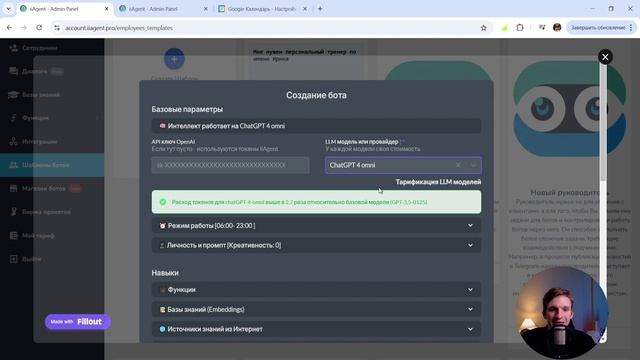Image resolution: width=640 pixels, height=360 pixels.
Task: Select the first iiAgent - Admin Panel tab
Action: click(64, 9)
